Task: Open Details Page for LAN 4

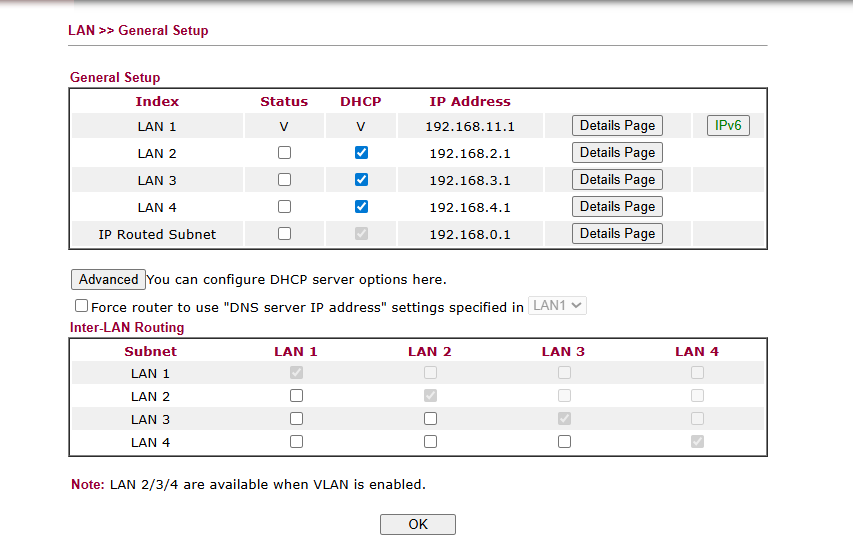Action: click(617, 207)
